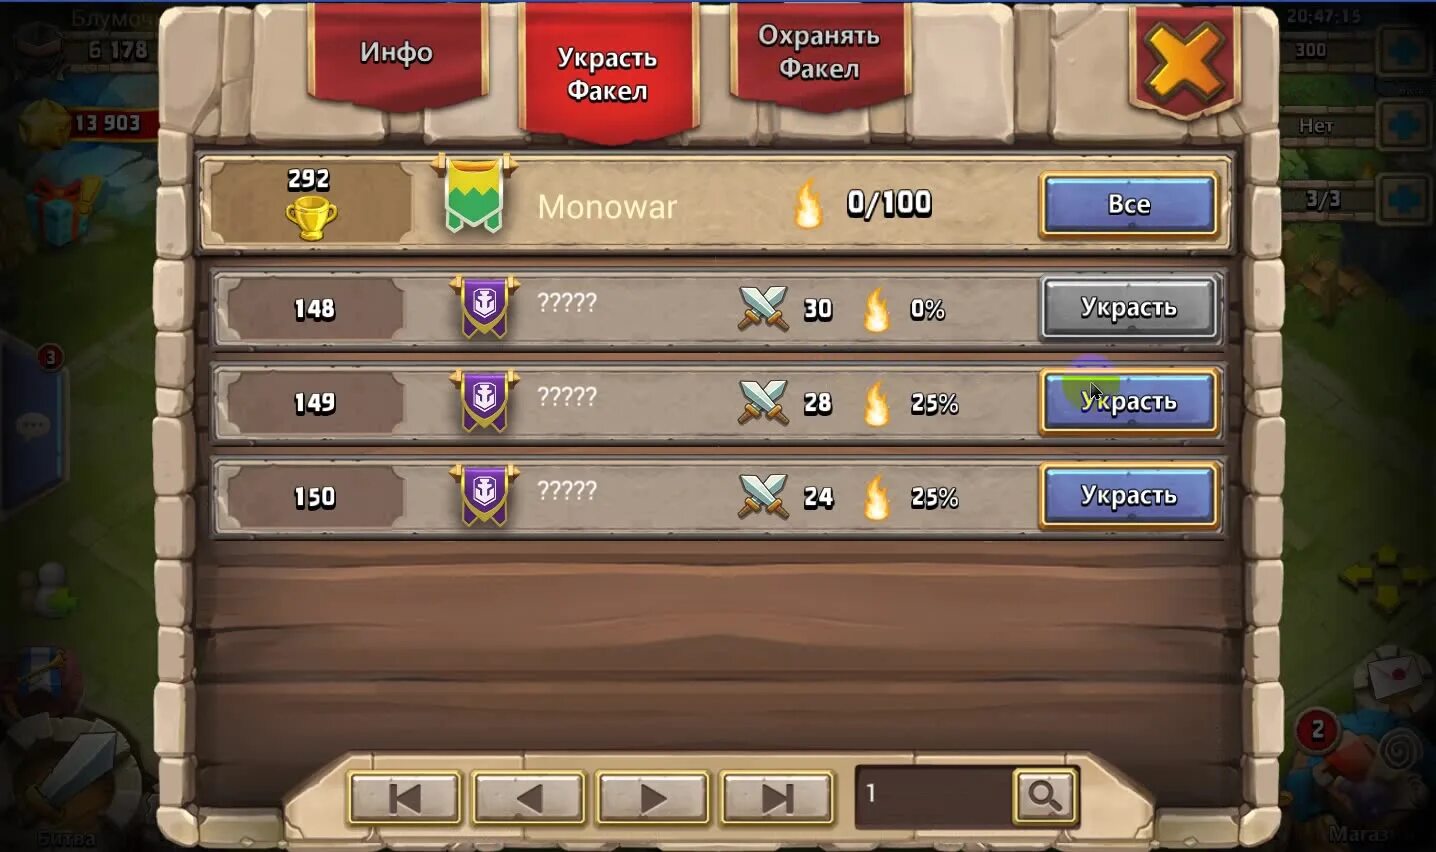Steal torch from rank 149 guild
This screenshot has height=852, width=1436.
pyautogui.click(x=1129, y=402)
